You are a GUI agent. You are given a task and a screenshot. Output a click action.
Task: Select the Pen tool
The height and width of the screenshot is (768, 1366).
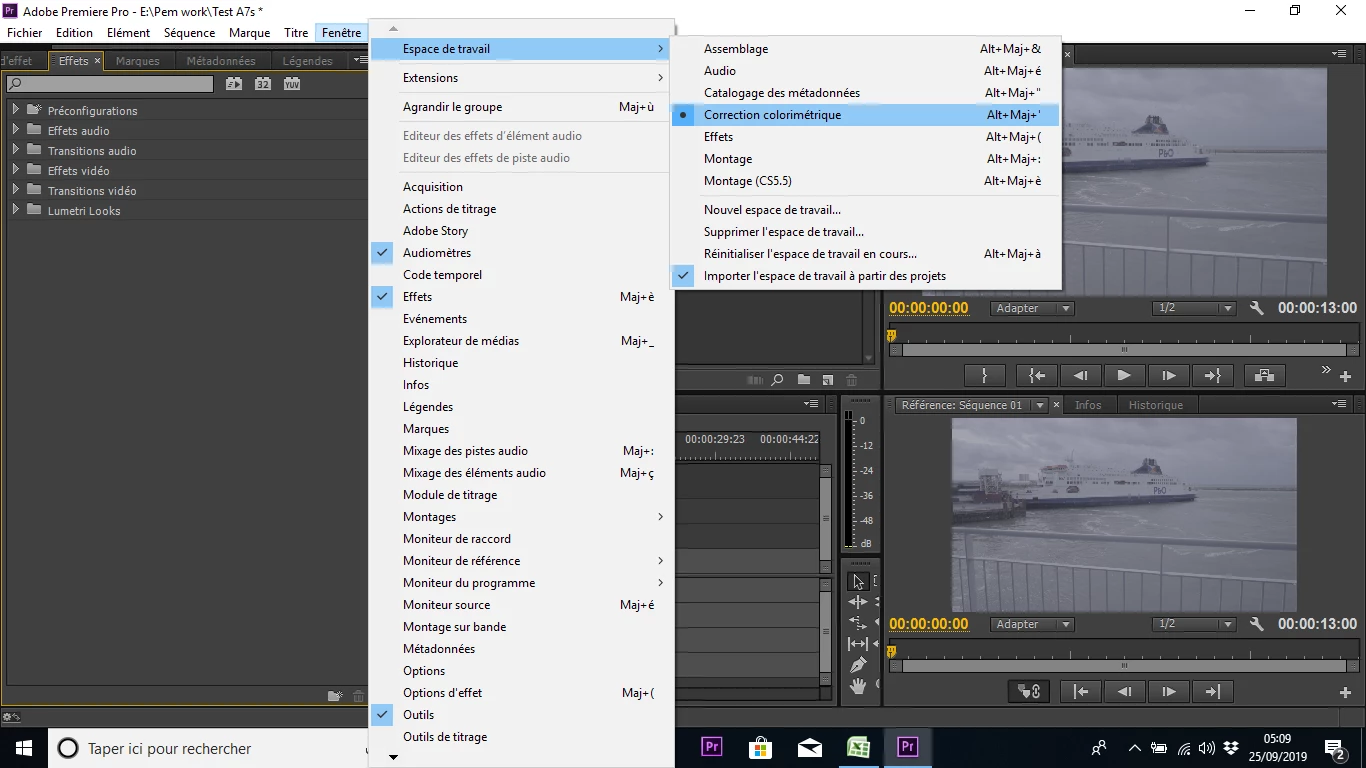(x=858, y=665)
